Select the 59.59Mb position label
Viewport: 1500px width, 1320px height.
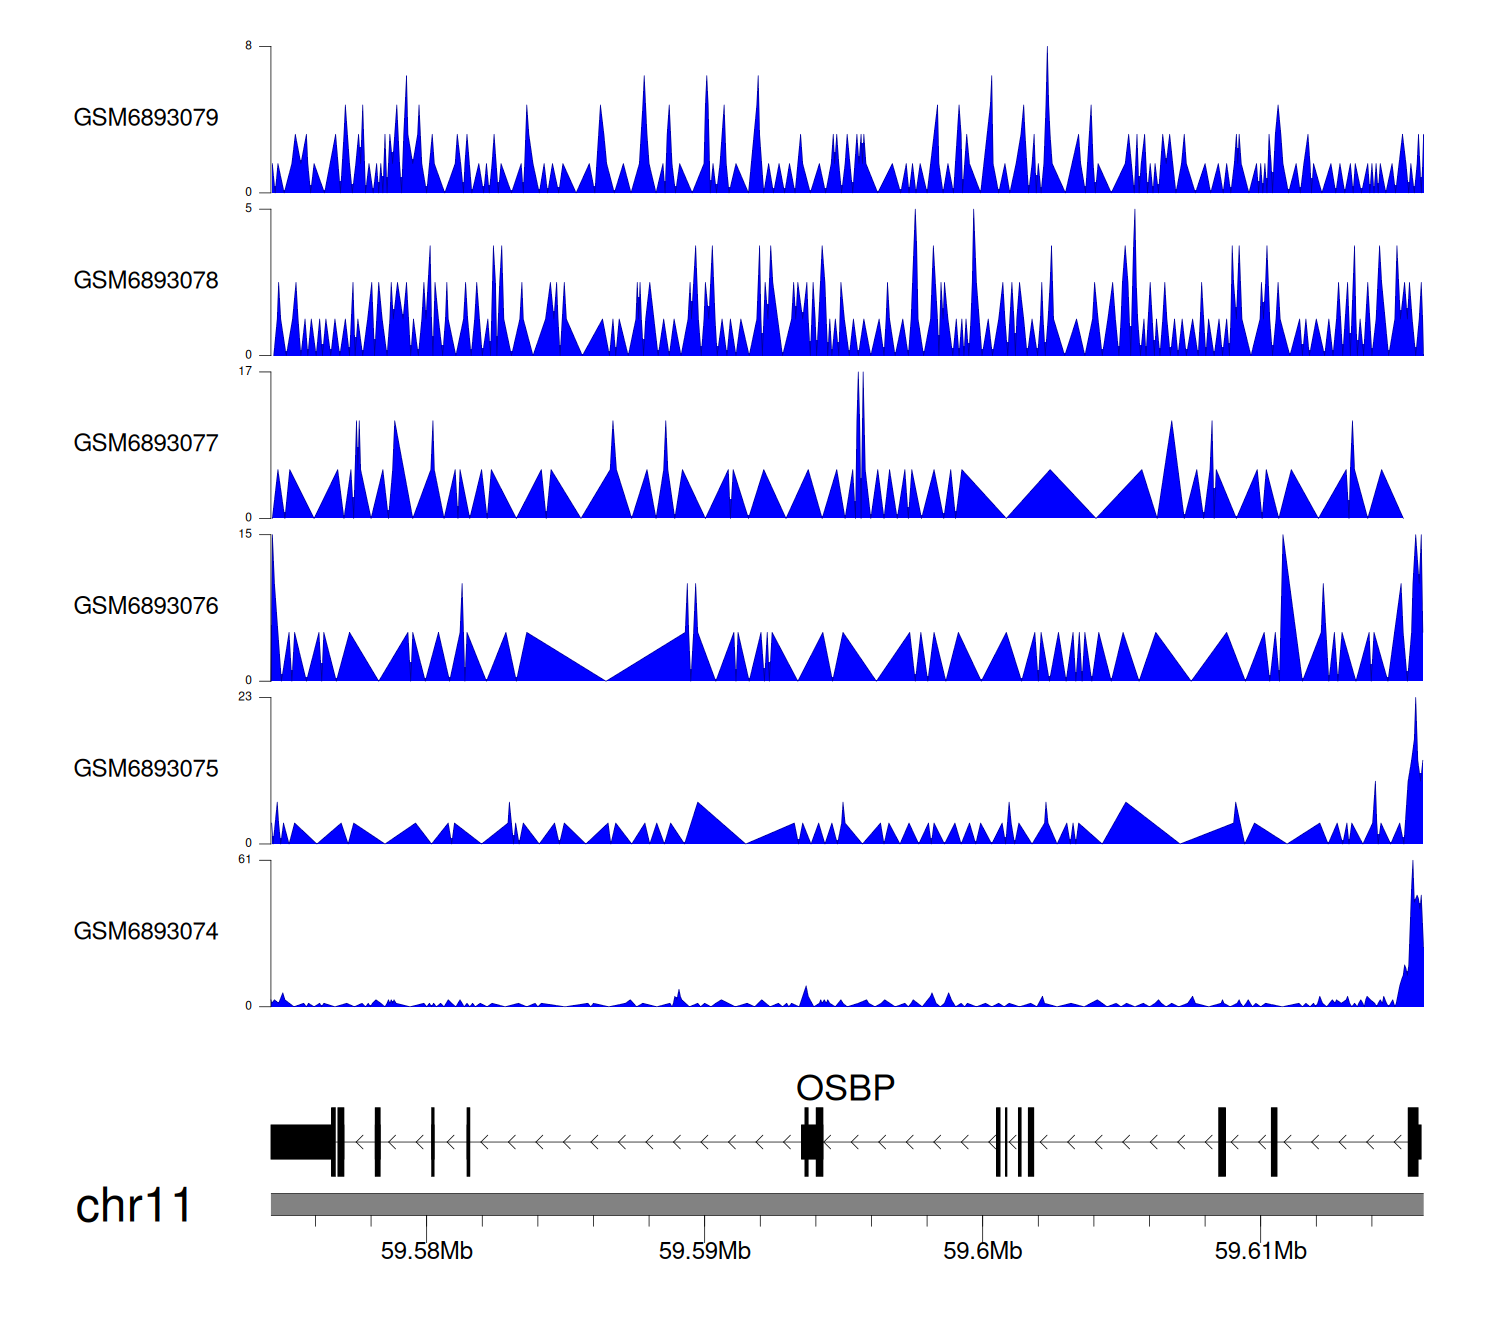(x=704, y=1251)
